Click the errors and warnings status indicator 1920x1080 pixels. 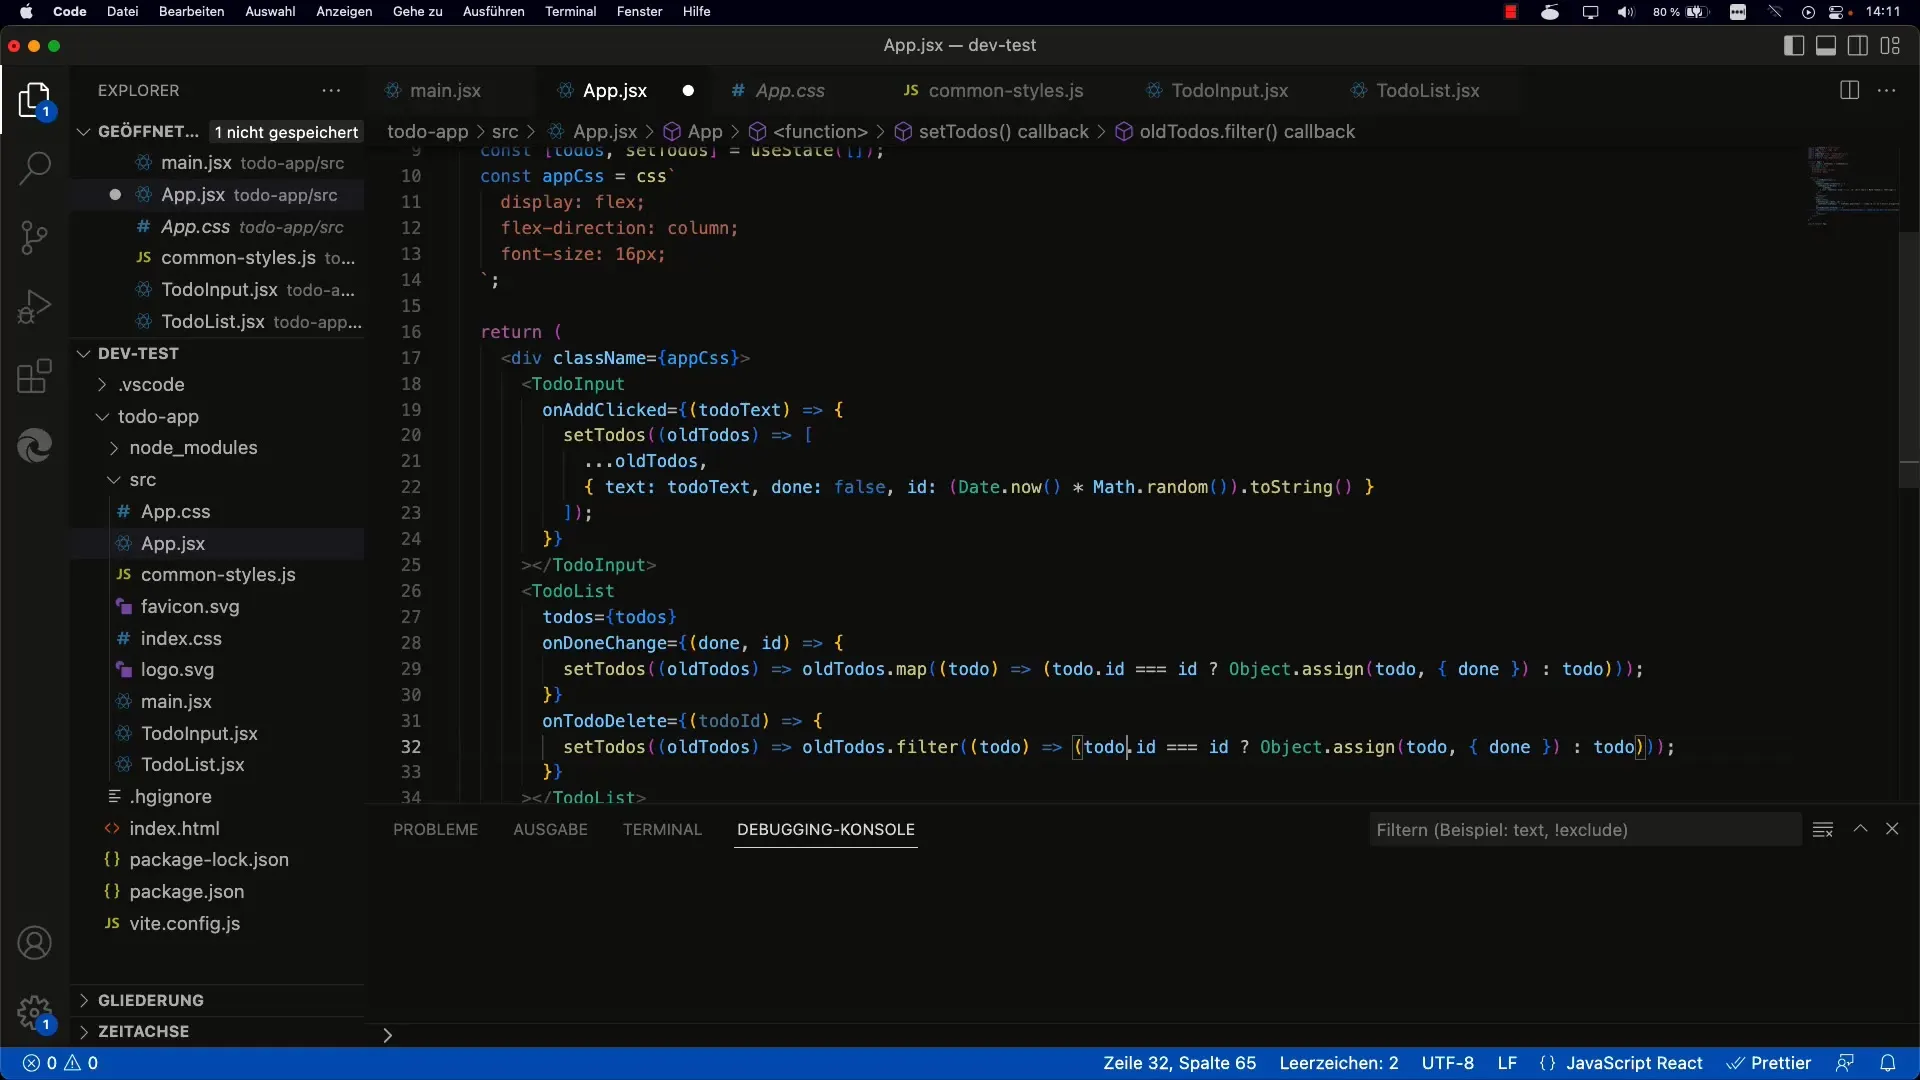coord(60,1063)
